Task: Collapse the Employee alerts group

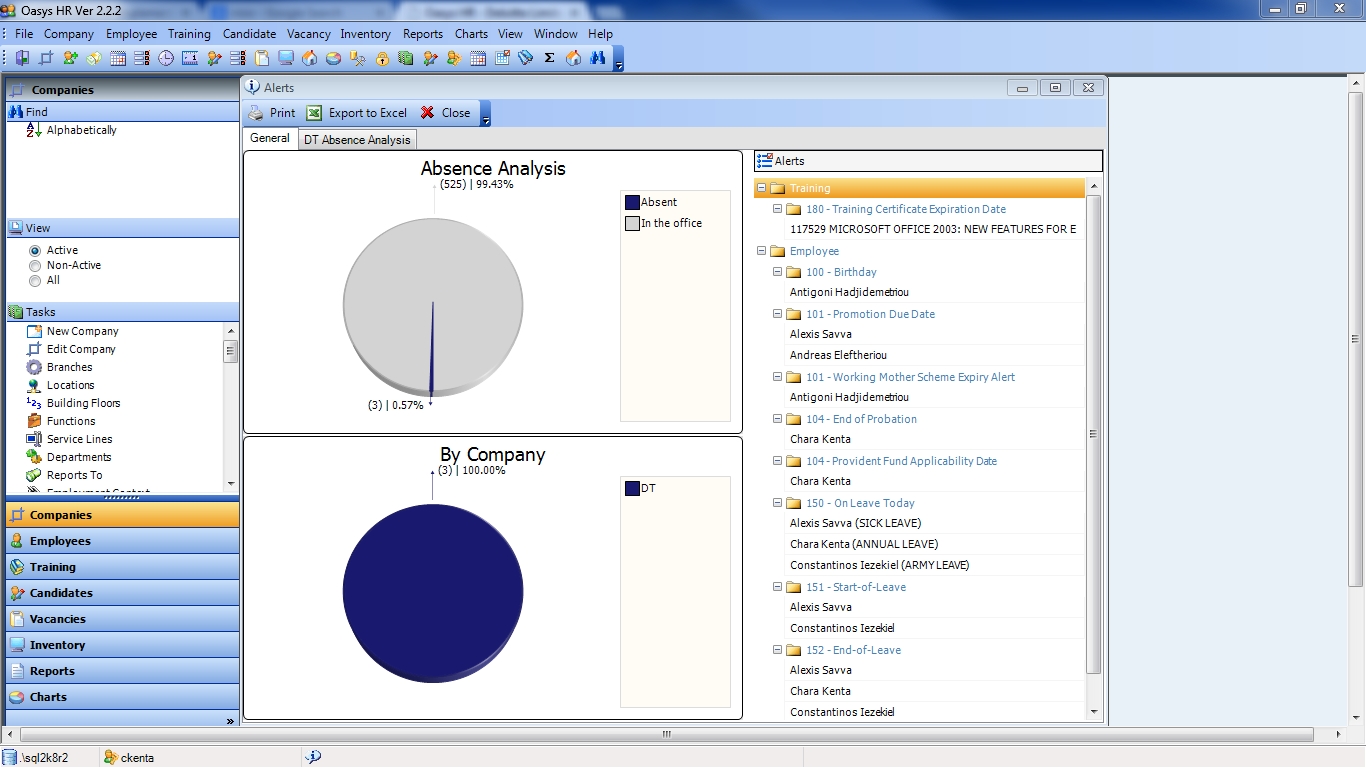Action: point(762,251)
